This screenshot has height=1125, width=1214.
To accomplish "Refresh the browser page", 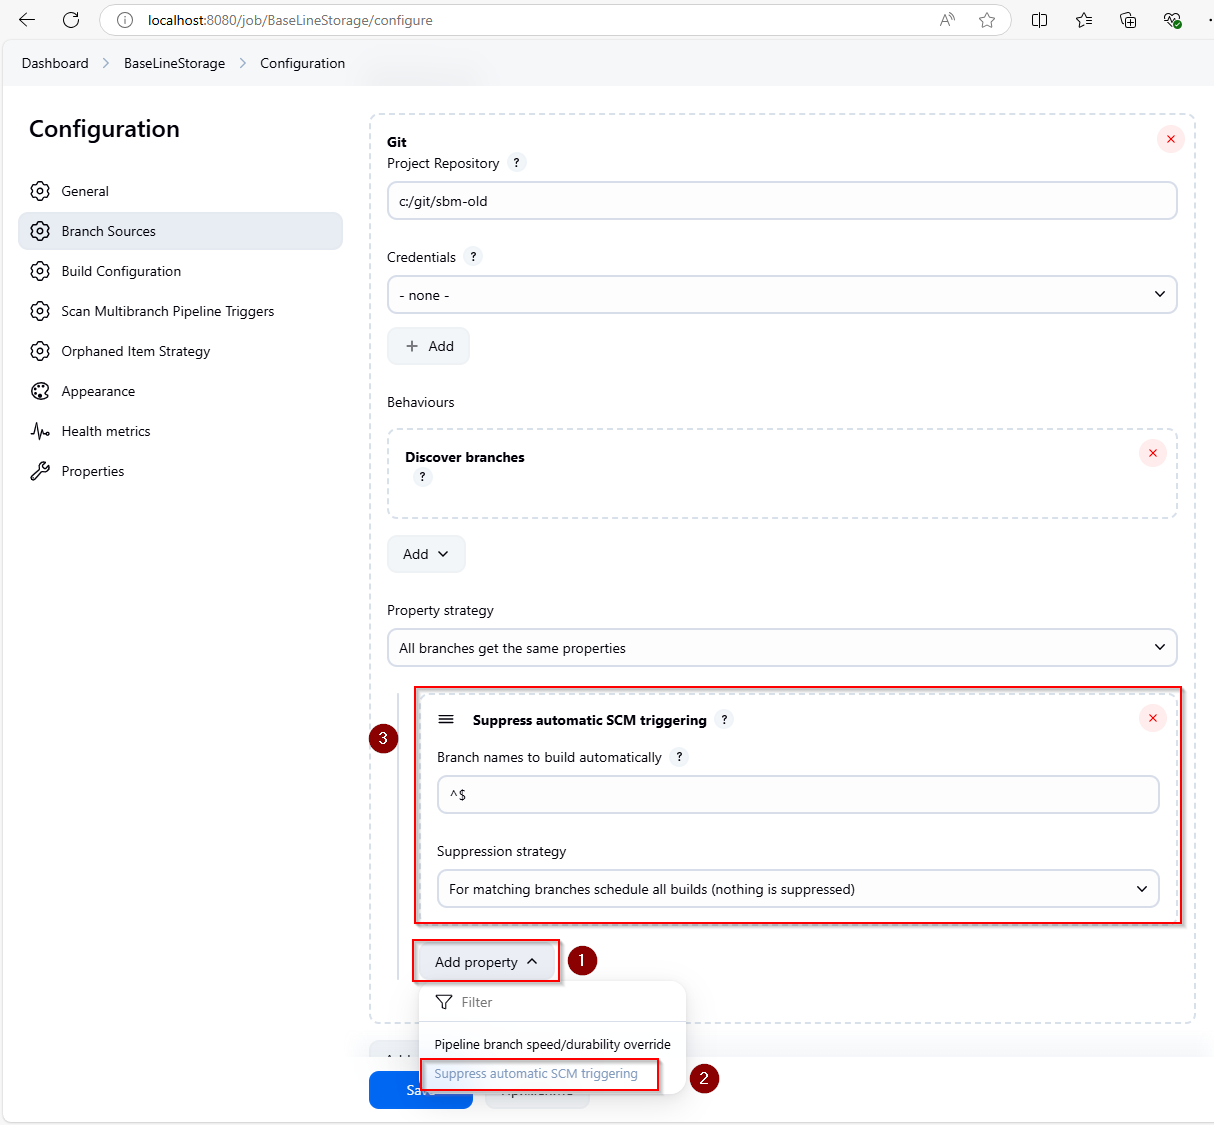I will click(71, 20).
